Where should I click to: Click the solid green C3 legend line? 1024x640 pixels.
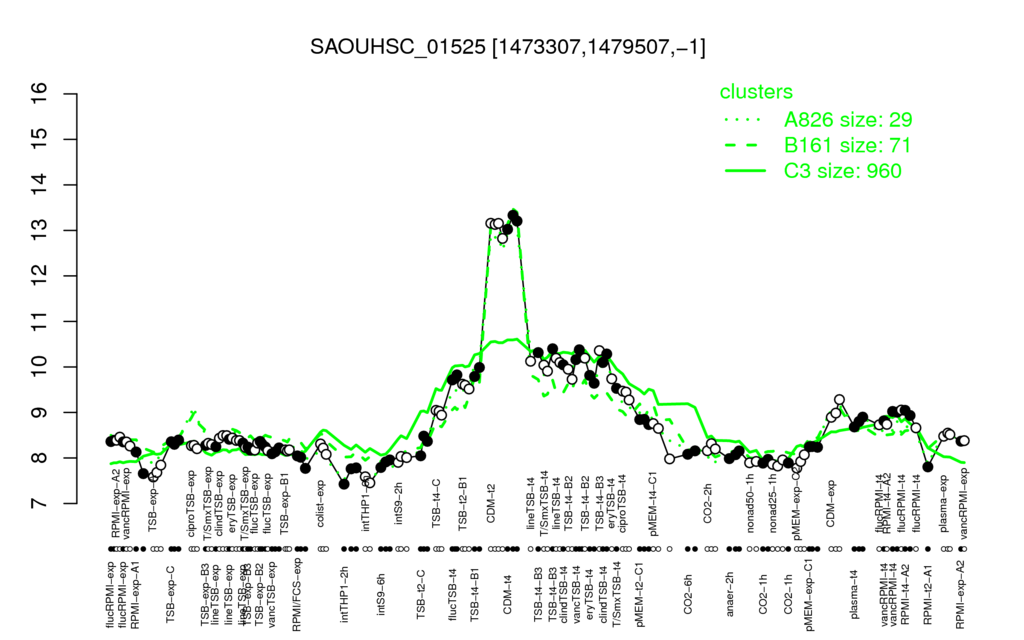pyautogui.click(x=745, y=170)
